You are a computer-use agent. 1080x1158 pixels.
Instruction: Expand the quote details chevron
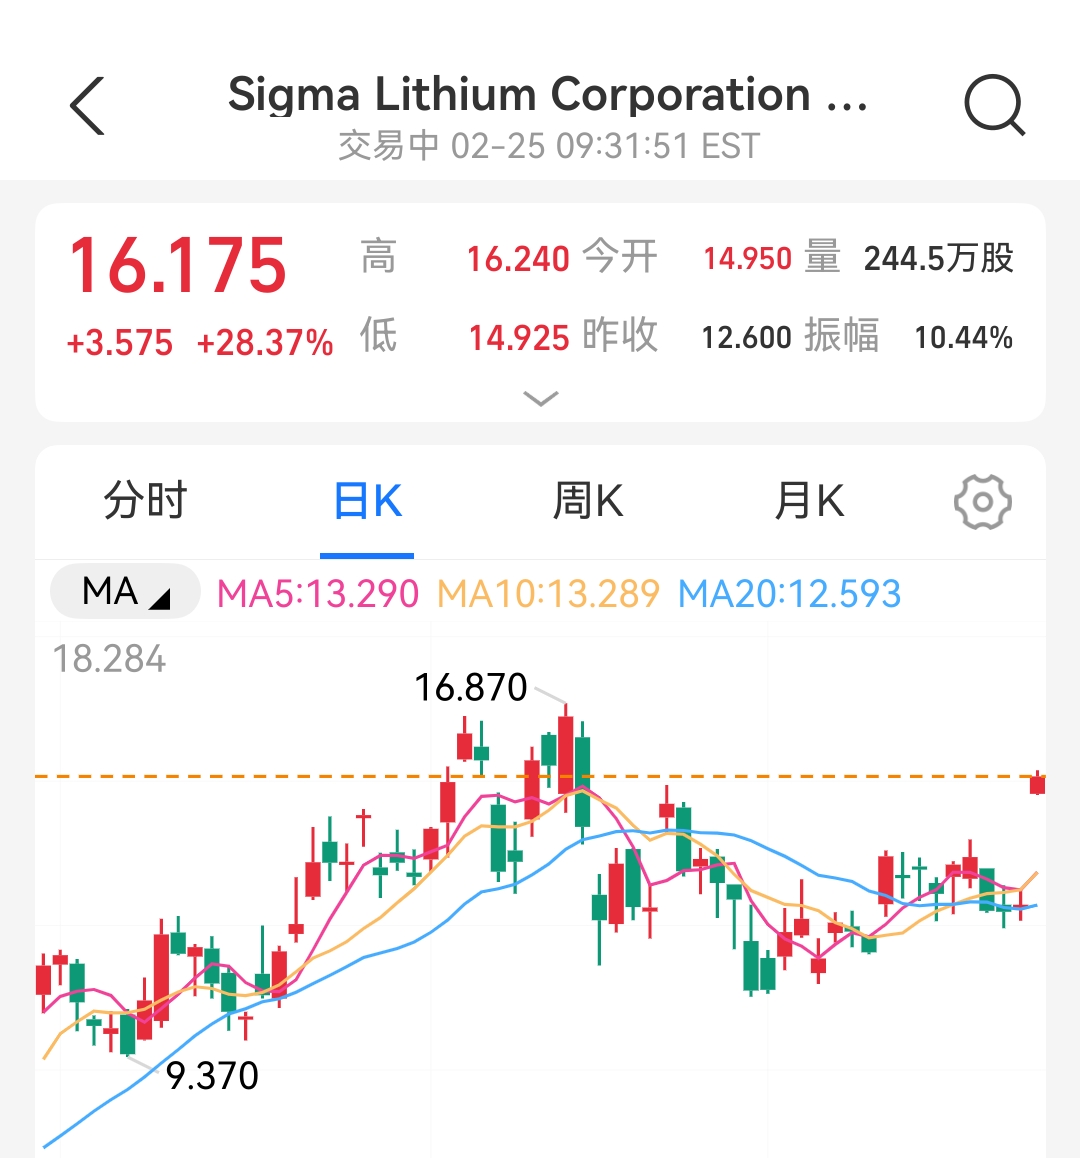540,399
